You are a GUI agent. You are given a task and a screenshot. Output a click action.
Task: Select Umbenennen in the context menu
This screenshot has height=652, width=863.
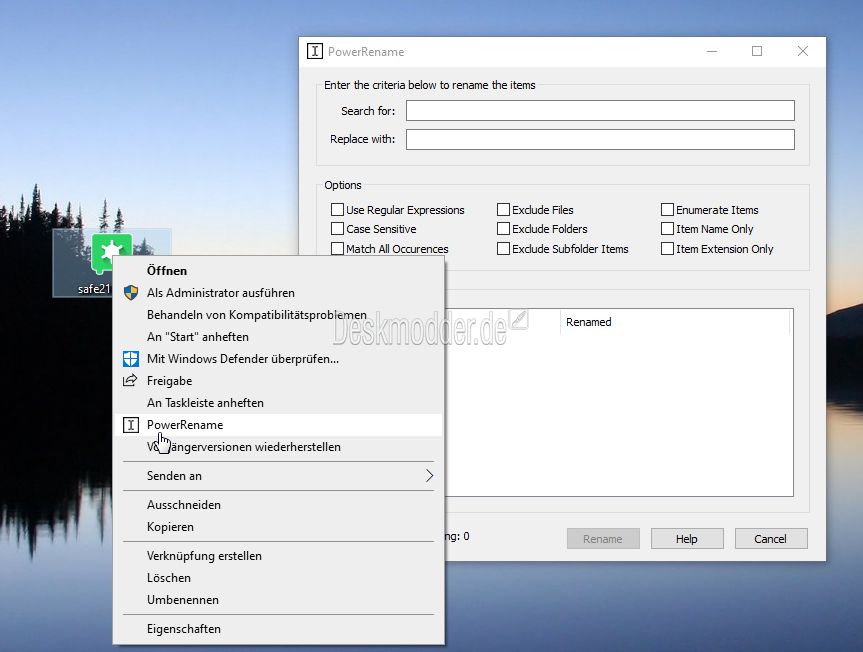click(x=277, y=600)
